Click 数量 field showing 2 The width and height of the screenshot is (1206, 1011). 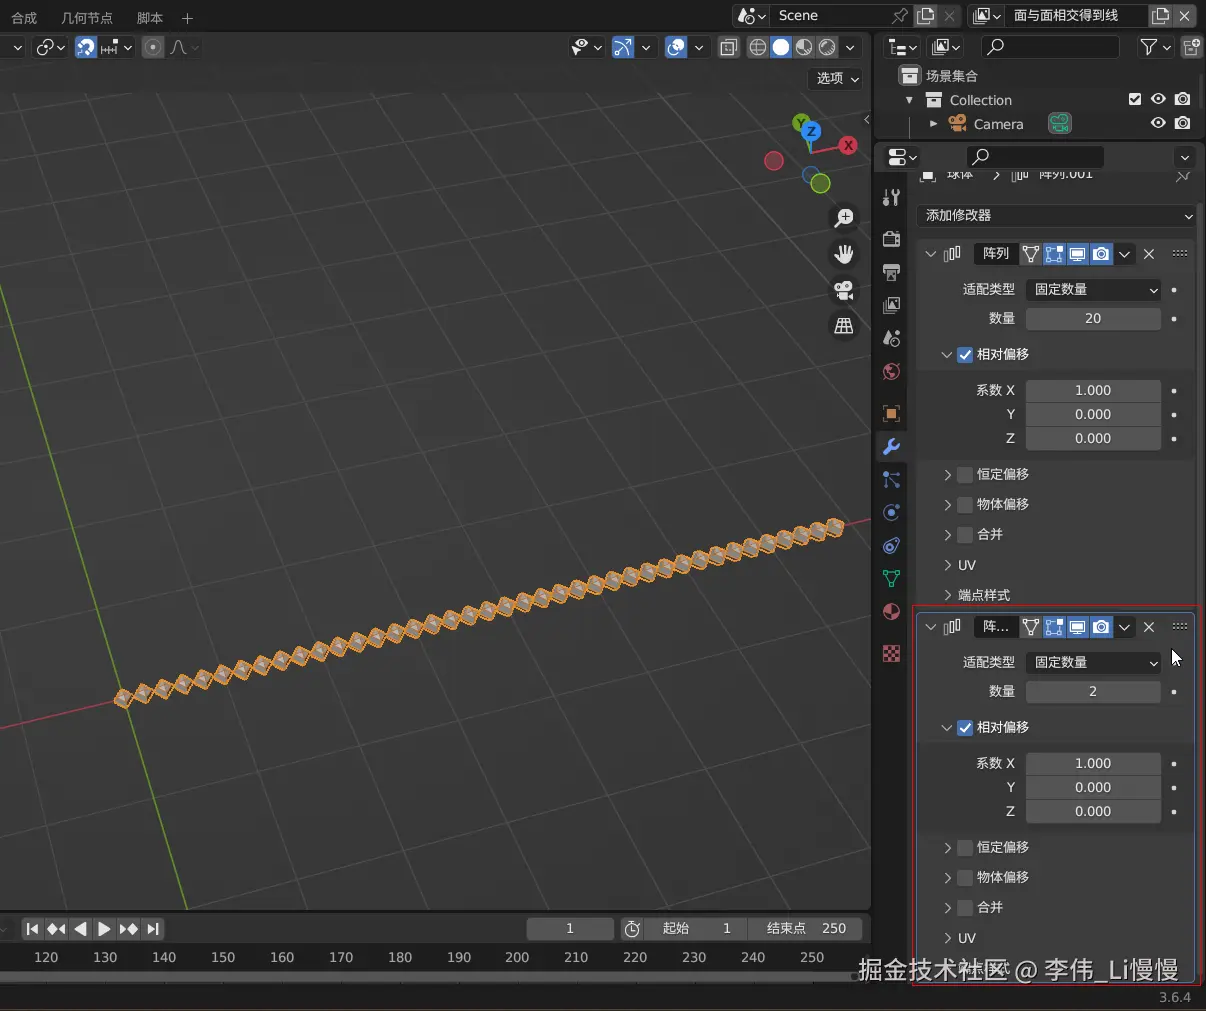click(1093, 692)
